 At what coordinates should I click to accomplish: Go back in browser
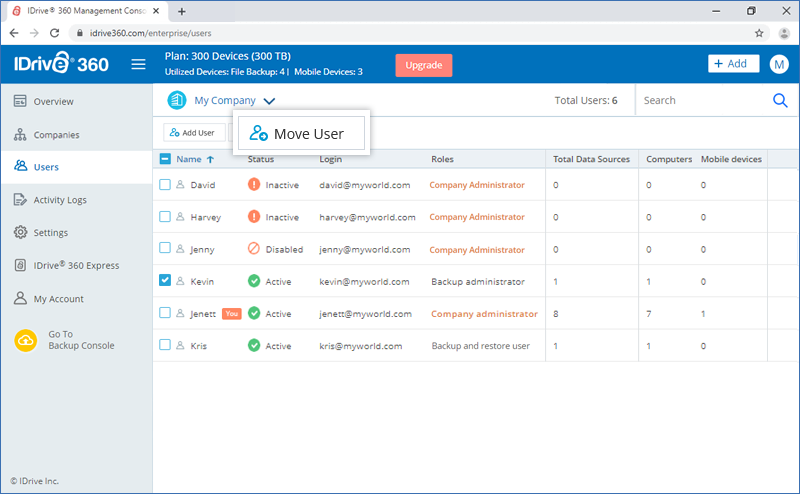[14, 33]
